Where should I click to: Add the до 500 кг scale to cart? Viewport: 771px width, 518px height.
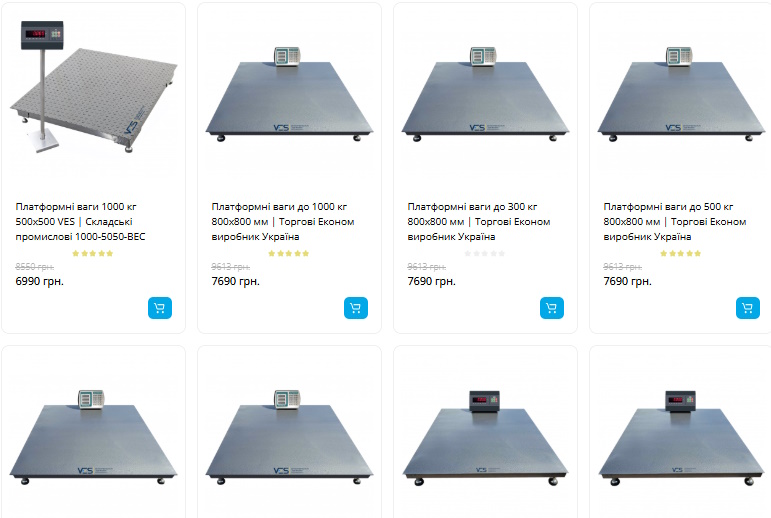click(748, 308)
